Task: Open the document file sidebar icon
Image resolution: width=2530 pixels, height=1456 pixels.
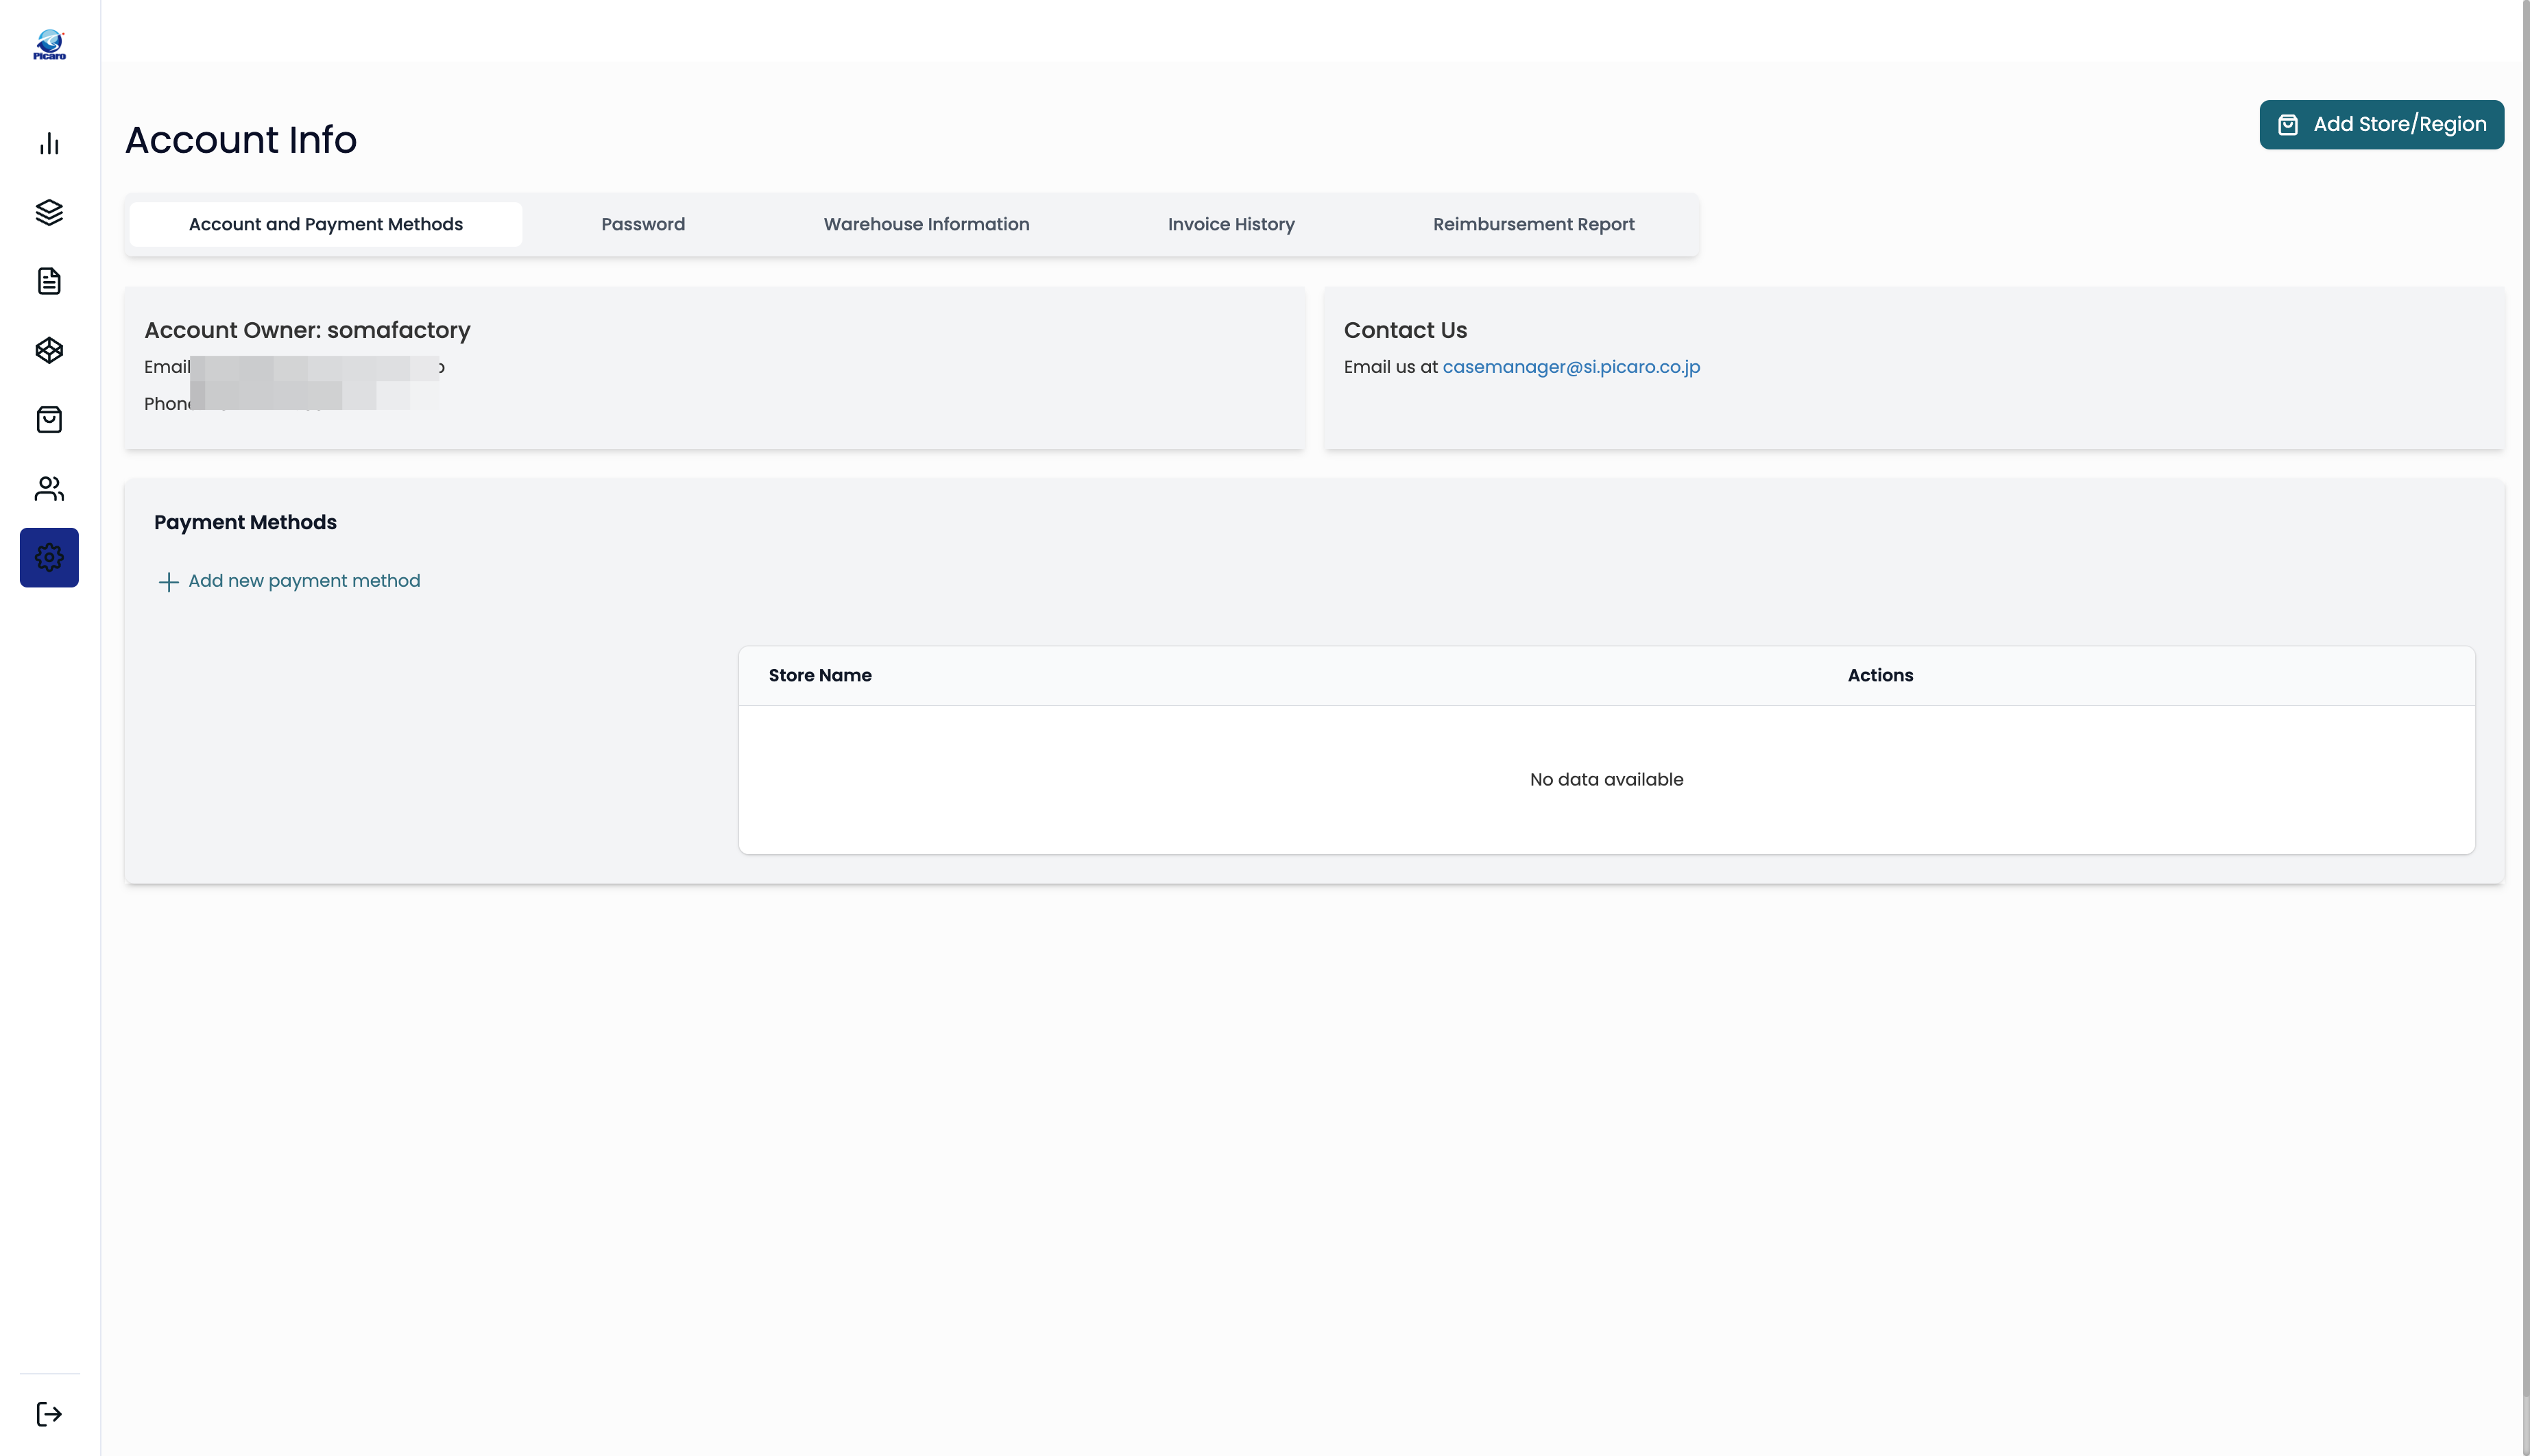Action: tap(49, 282)
